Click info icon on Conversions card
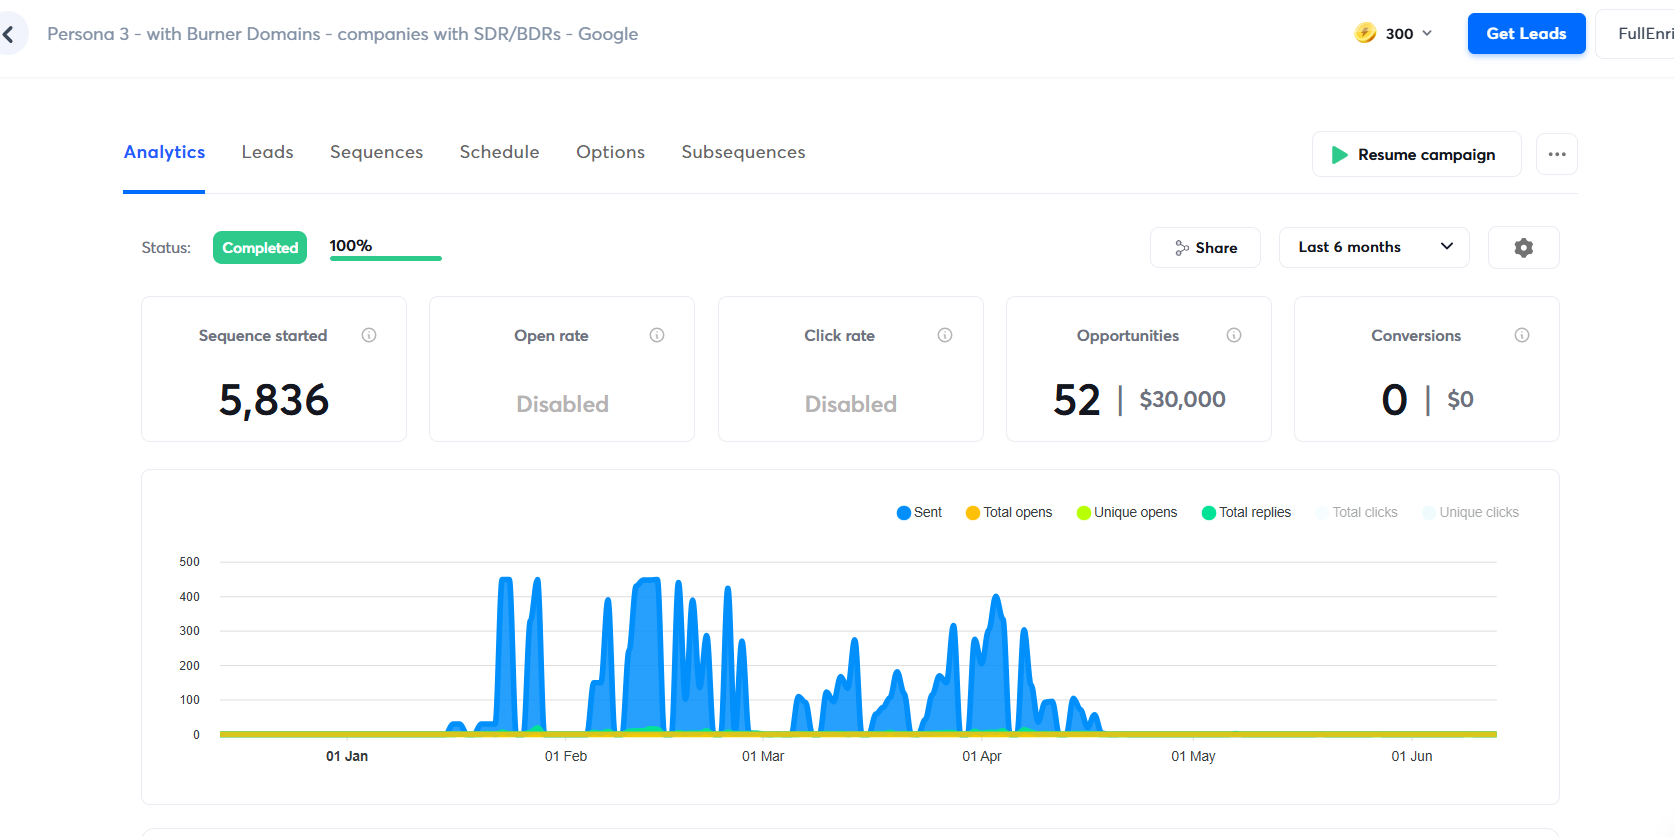1674x837 pixels. point(1522,335)
